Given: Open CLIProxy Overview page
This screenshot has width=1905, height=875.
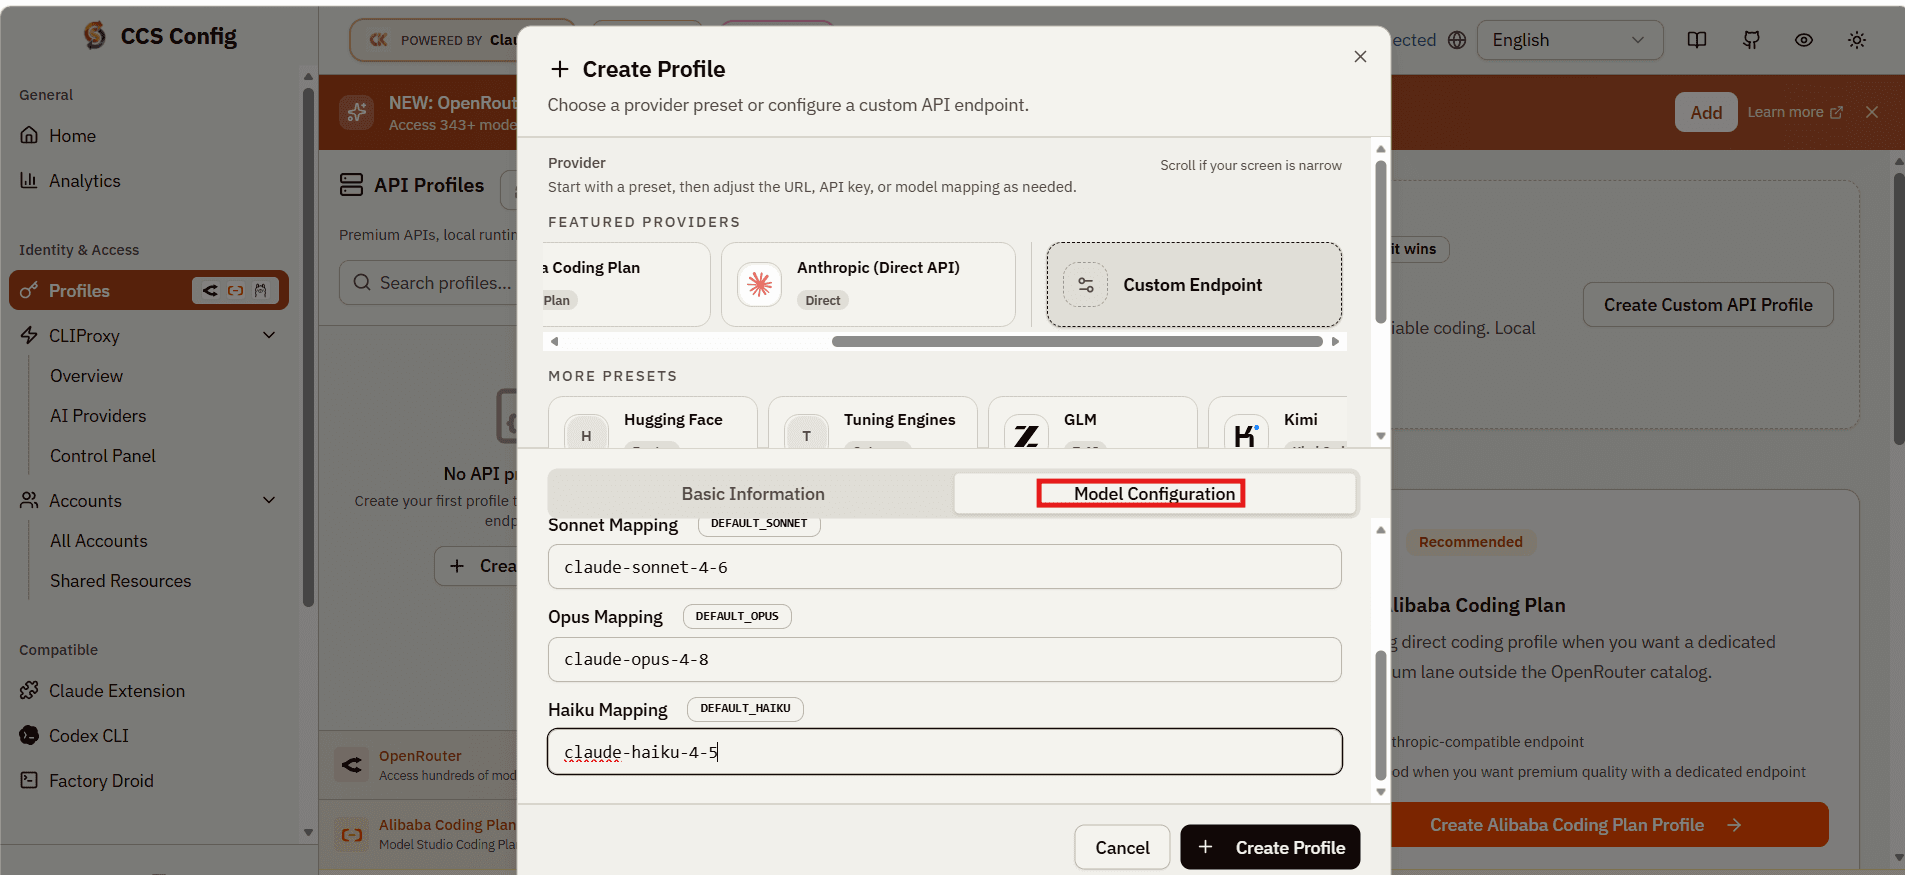Looking at the screenshot, I should (x=87, y=376).
